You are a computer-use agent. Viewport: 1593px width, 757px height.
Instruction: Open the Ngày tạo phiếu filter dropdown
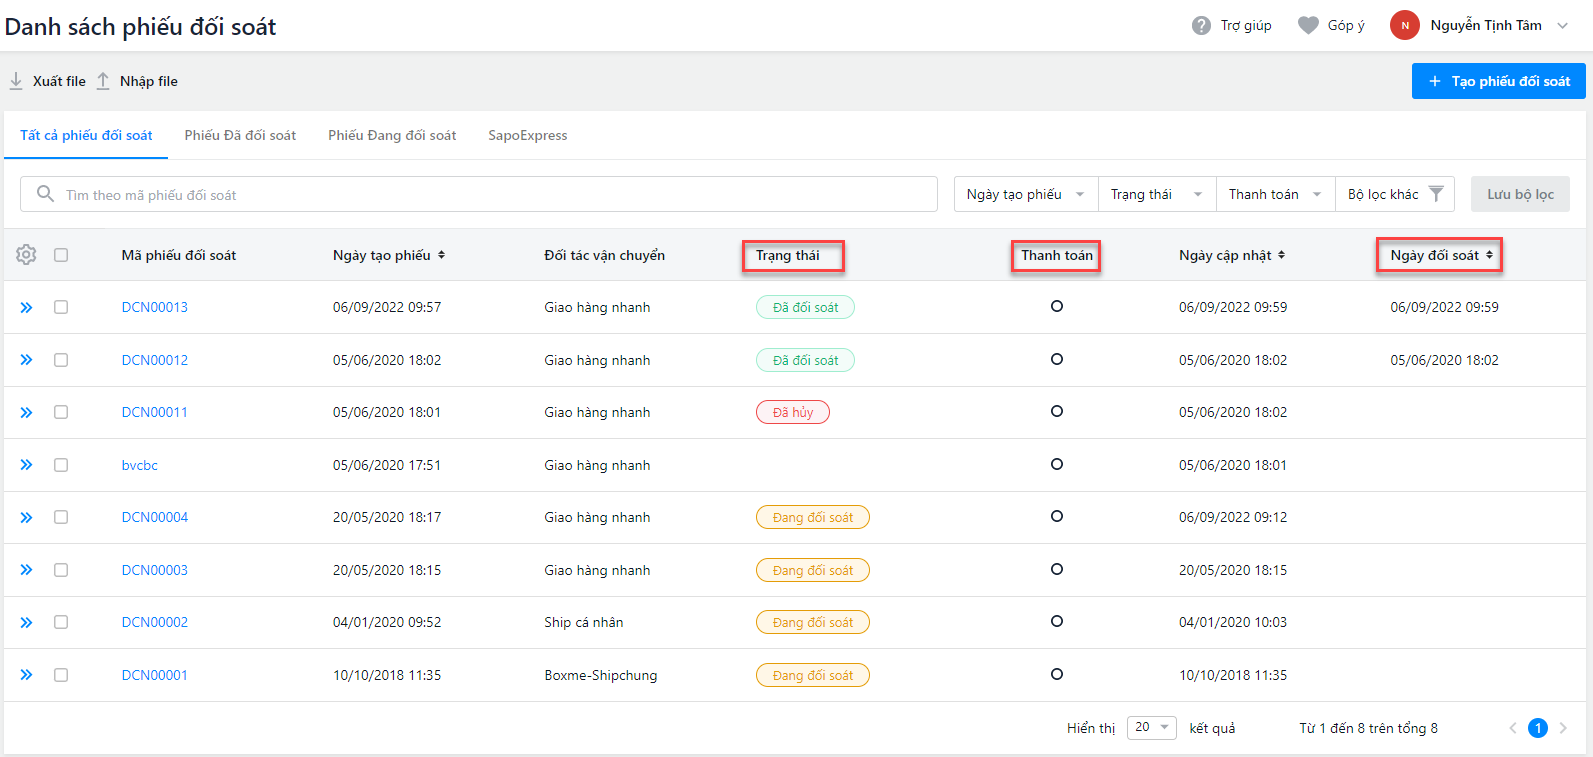tap(1025, 194)
